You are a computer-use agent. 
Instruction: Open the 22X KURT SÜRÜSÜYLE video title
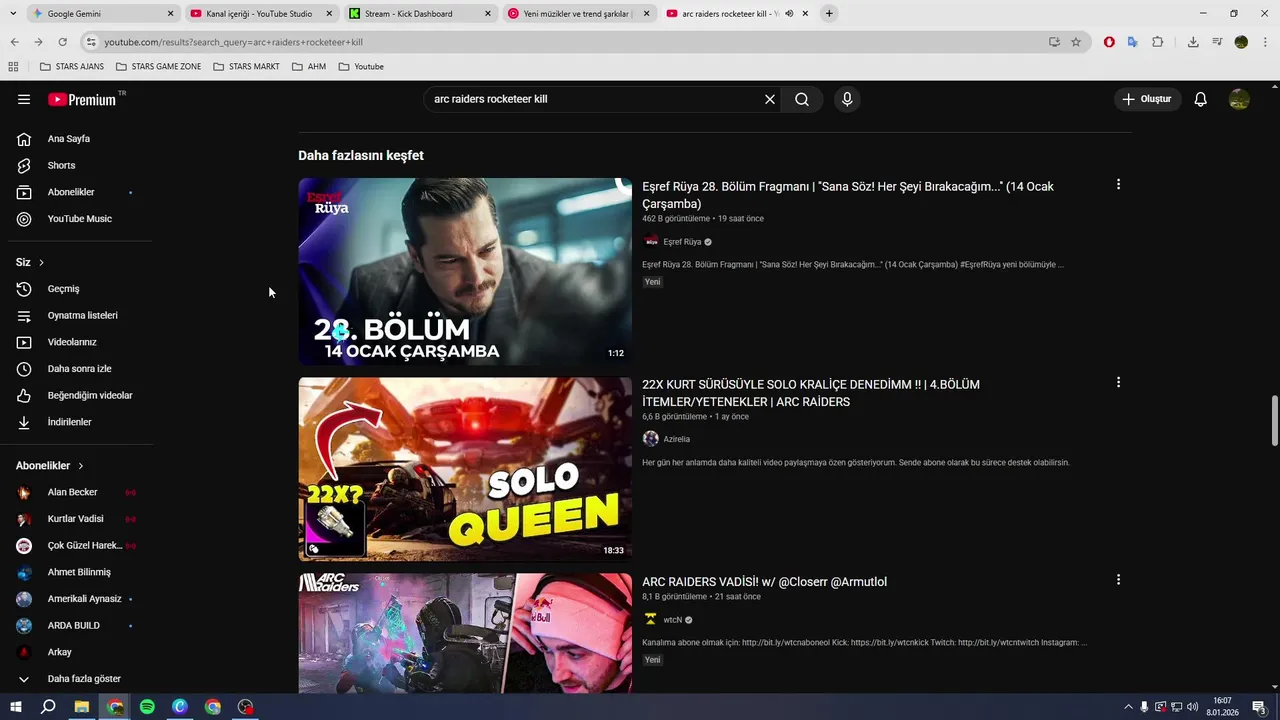(x=811, y=393)
